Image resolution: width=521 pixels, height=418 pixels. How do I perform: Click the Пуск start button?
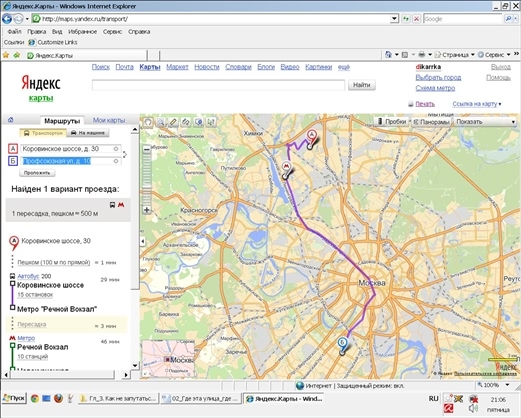[14, 398]
